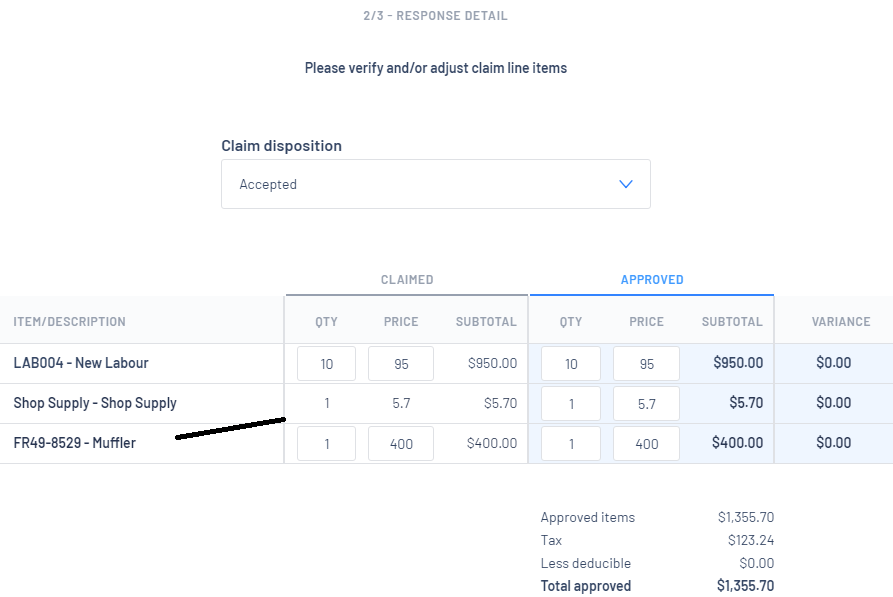Click approved QTY field for Shop Supply
Image resolution: width=893 pixels, height=597 pixels.
(x=571, y=404)
